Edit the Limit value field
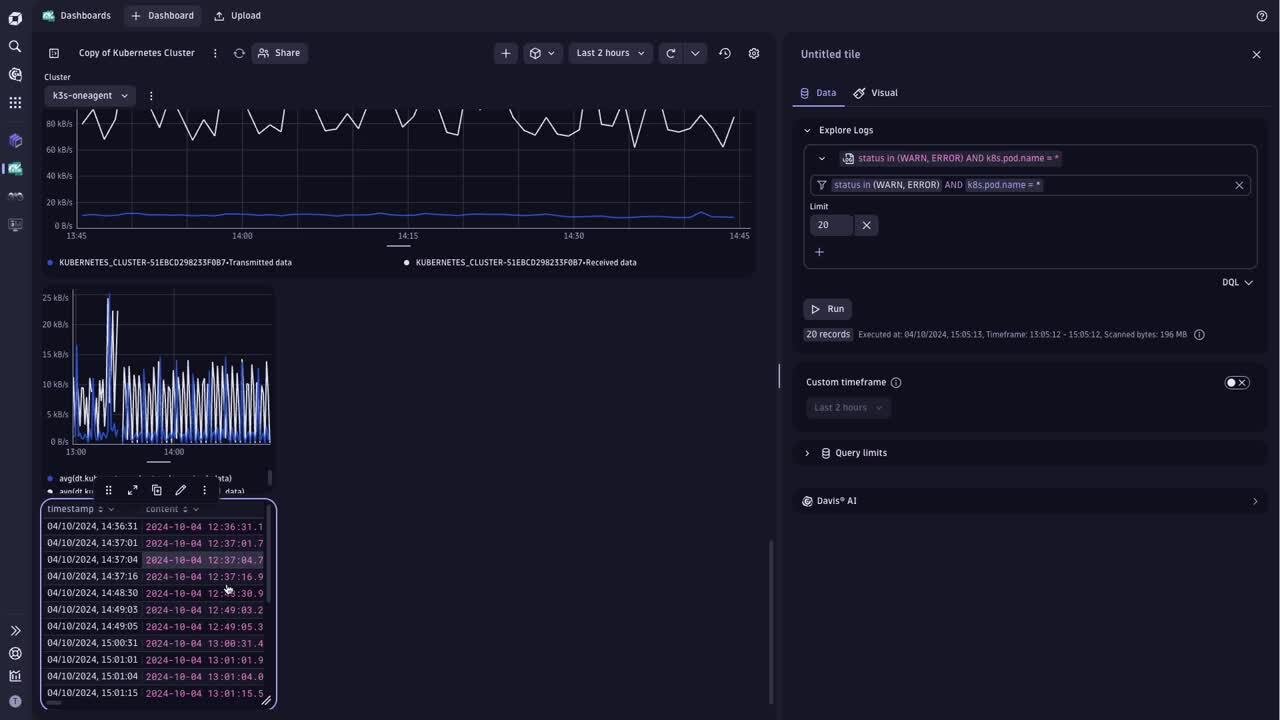 pyautogui.click(x=831, y=225)
